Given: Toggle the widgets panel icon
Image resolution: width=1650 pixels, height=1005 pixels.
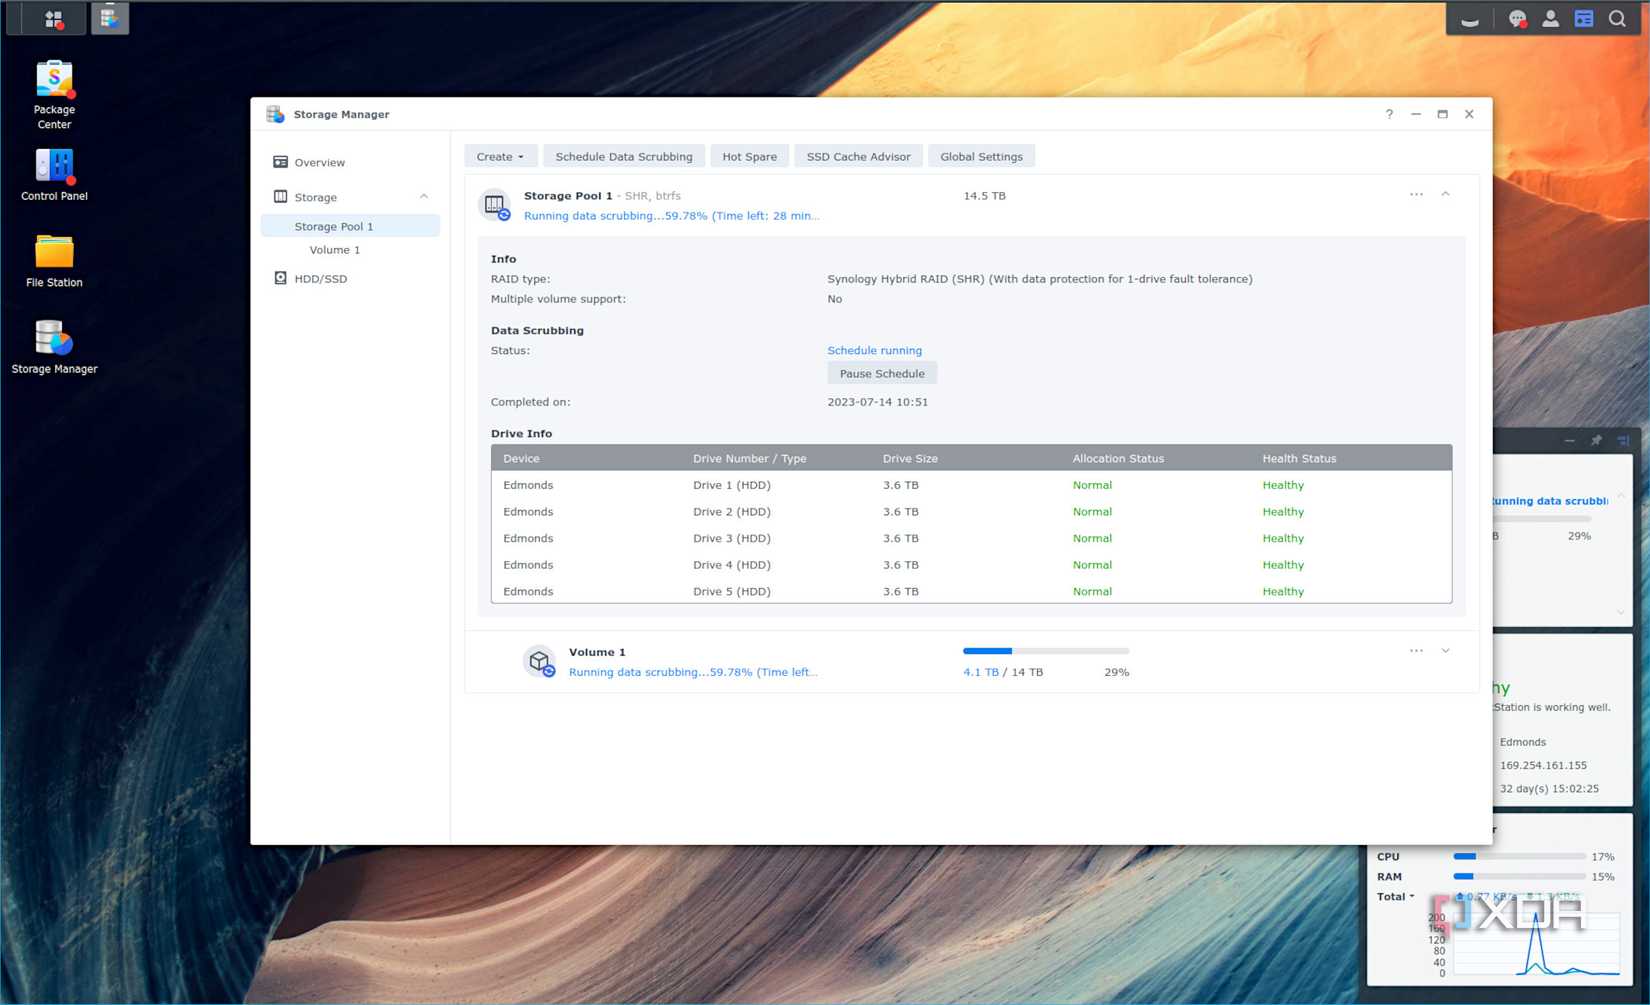Looking at the screenshot, I should point(1583,19).
